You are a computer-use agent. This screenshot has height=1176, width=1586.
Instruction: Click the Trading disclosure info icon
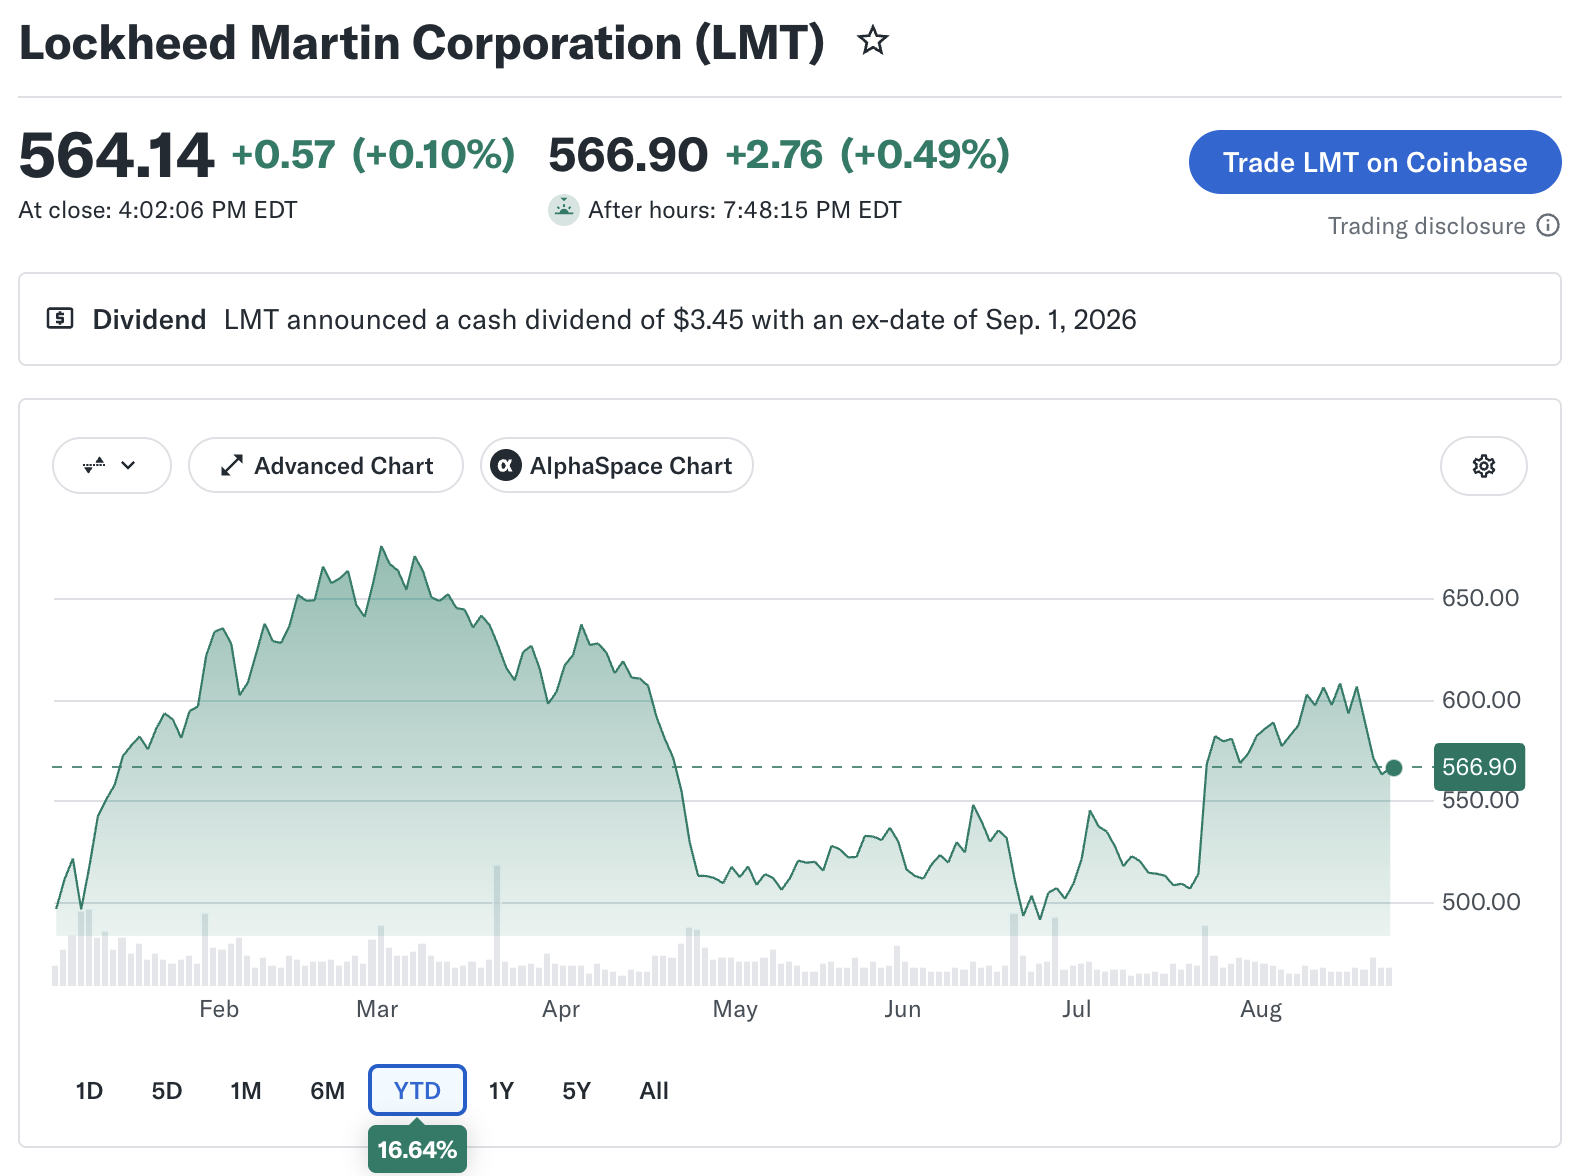(x=1548, y=225)
